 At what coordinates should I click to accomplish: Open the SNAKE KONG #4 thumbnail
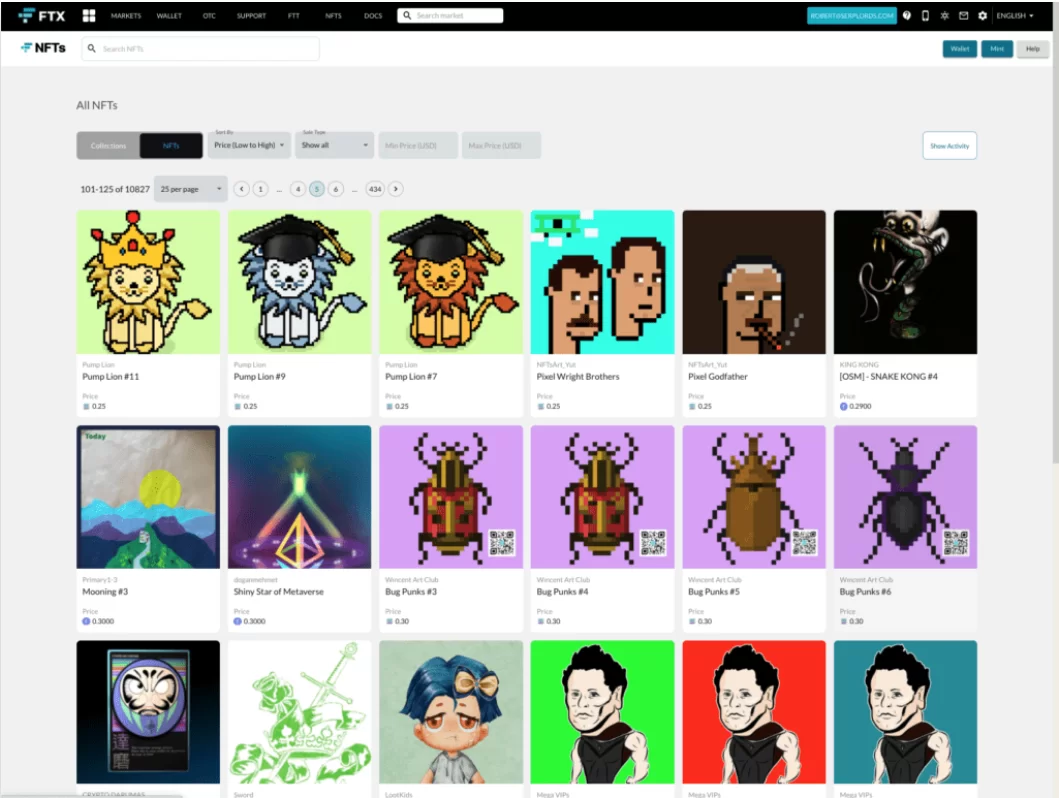(906, 282)
